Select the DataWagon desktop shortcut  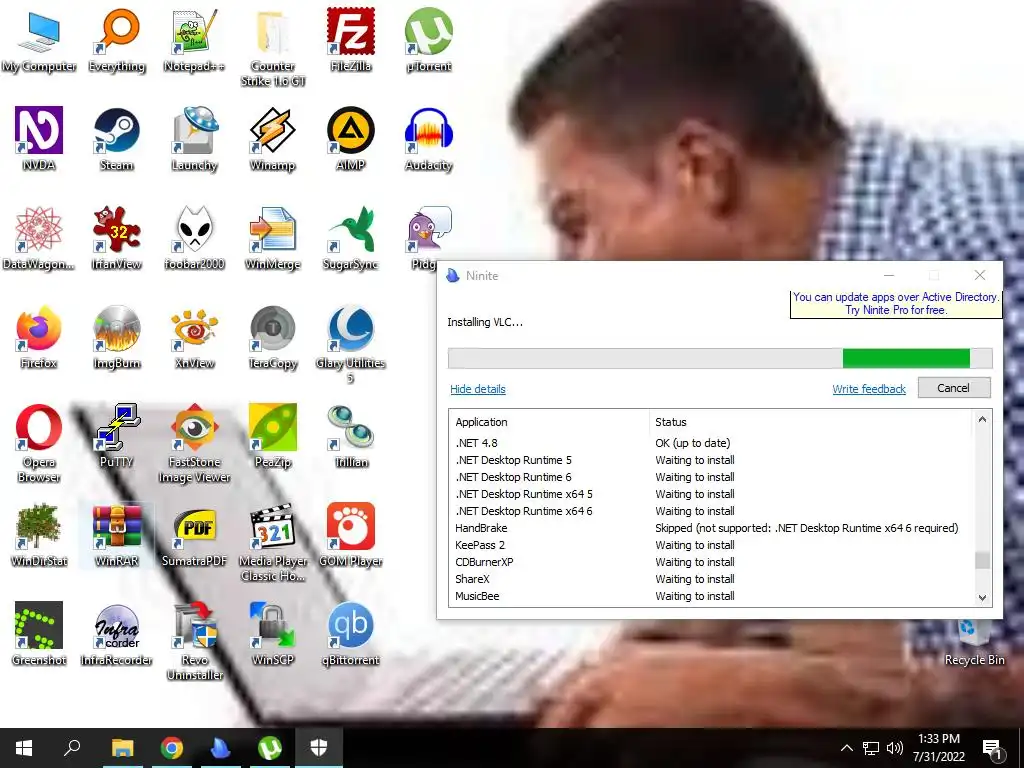pos(39,238)
